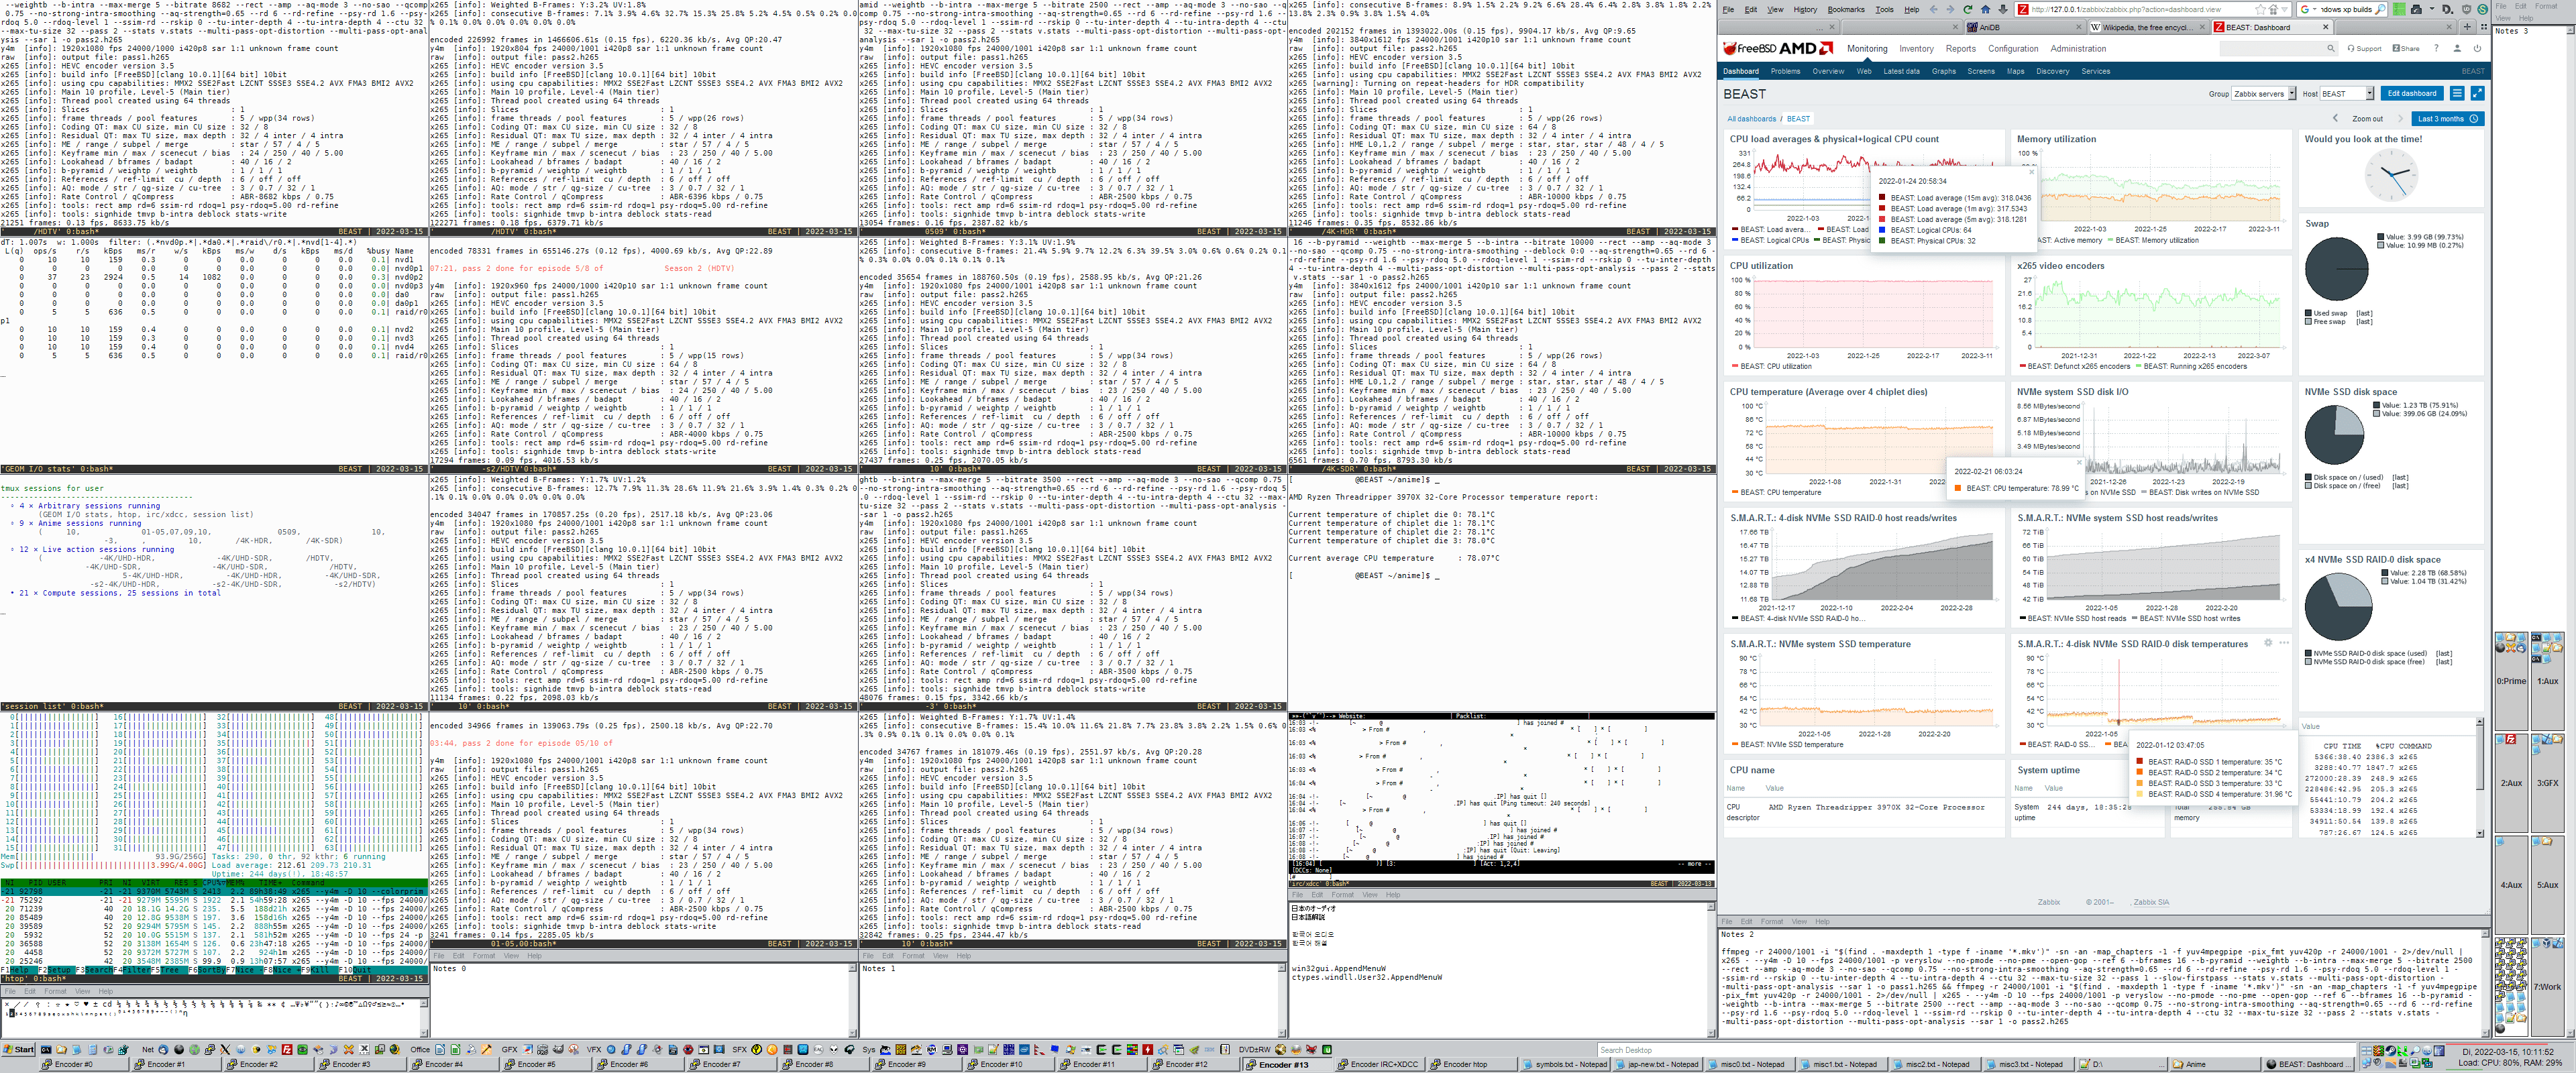
Task: Click the Search Desktop field in taskbar
Action: coord(1976,1050)
